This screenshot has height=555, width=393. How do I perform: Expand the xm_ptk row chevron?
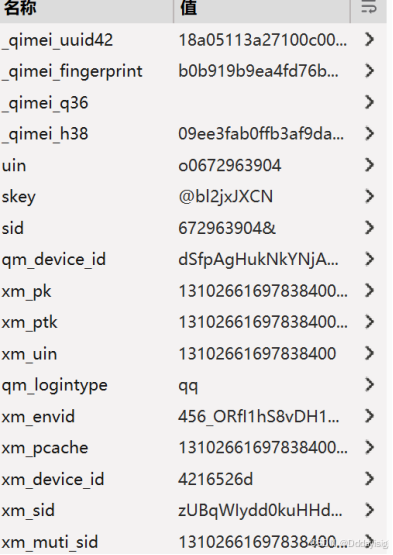tap(369, 322)
